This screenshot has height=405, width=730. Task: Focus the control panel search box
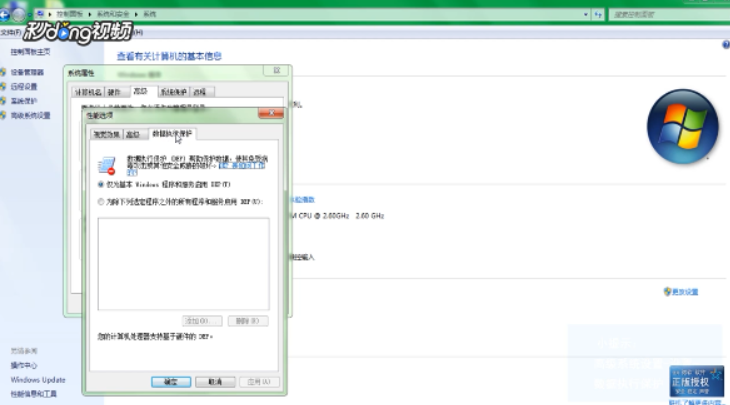pyautogui.click(x=669, y=15)
